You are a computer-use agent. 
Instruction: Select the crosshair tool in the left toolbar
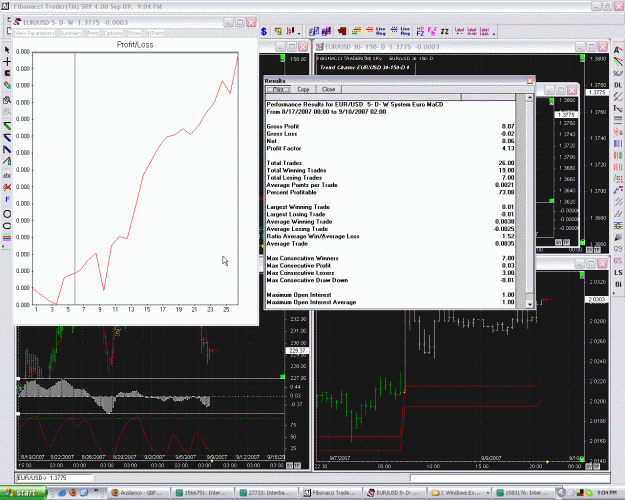tap(7, 61)
